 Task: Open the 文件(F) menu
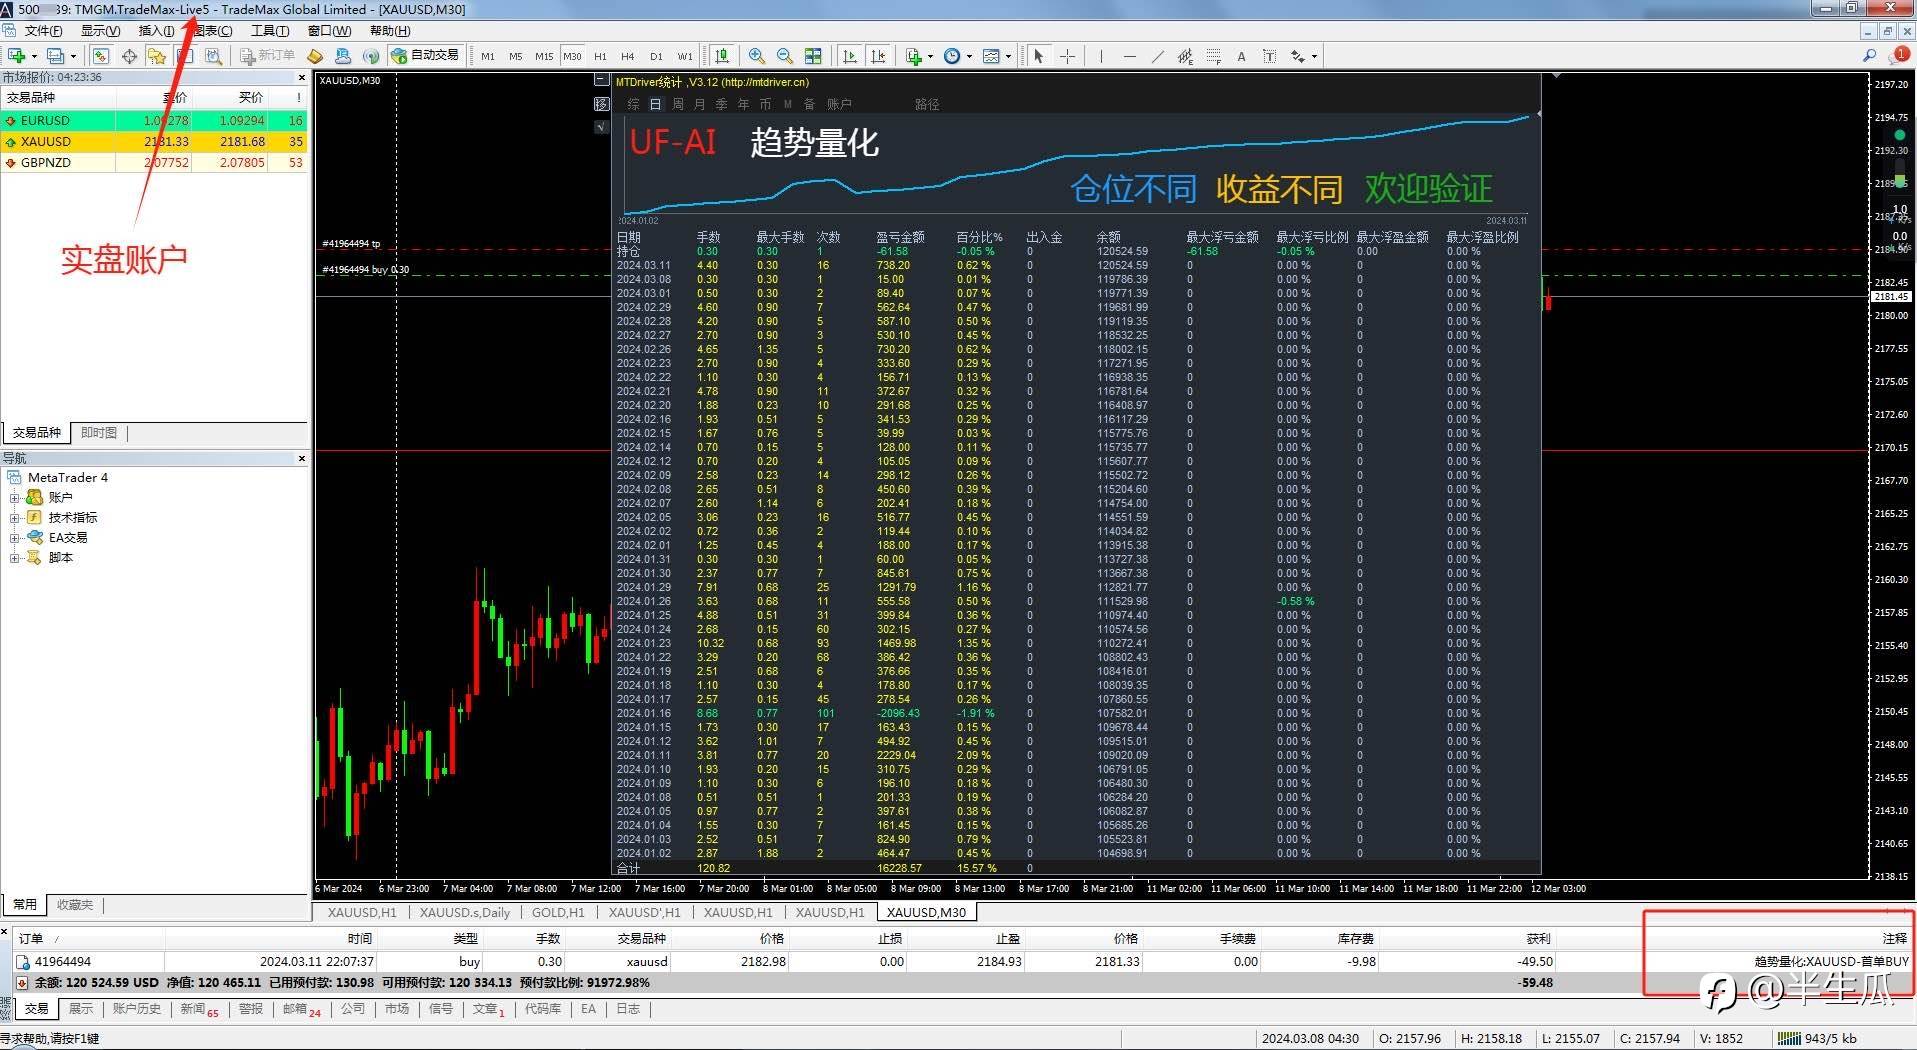click(43, 31)
